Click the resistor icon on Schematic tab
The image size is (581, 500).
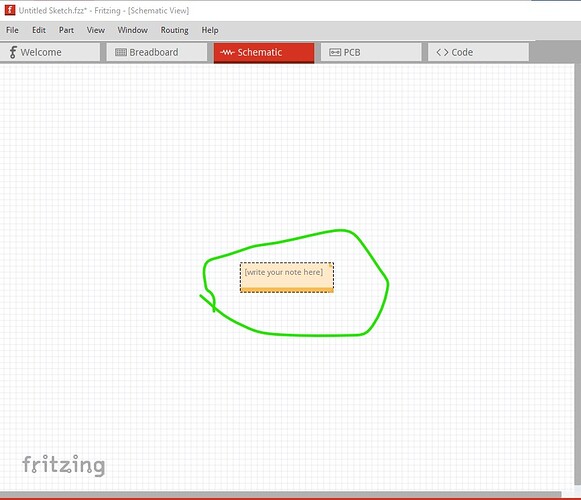tap(227, 53)
